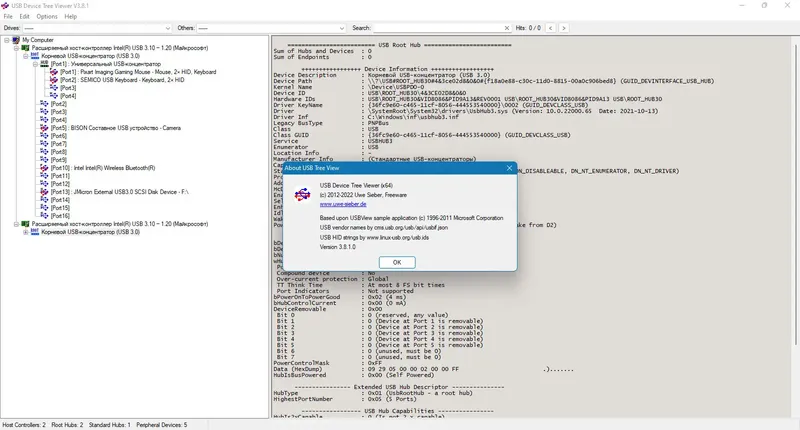The width and height of the screenshot is (800, 430).
Task: Open the Help menu
Action: (70, 16)
